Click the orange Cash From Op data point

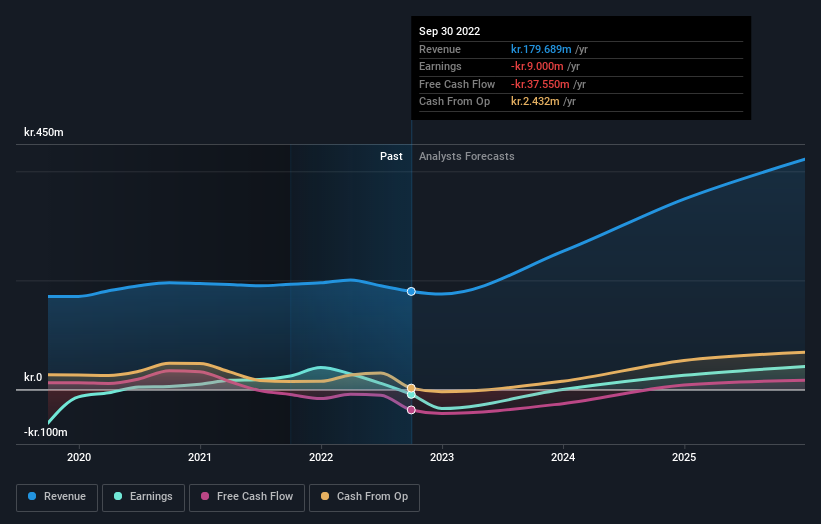click(412, 388)
